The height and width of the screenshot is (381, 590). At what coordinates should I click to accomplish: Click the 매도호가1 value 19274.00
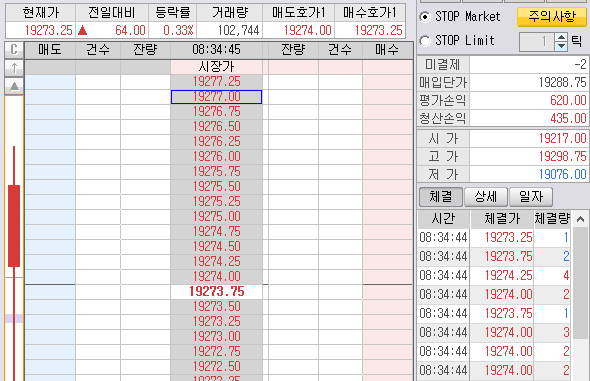[307, 30]
